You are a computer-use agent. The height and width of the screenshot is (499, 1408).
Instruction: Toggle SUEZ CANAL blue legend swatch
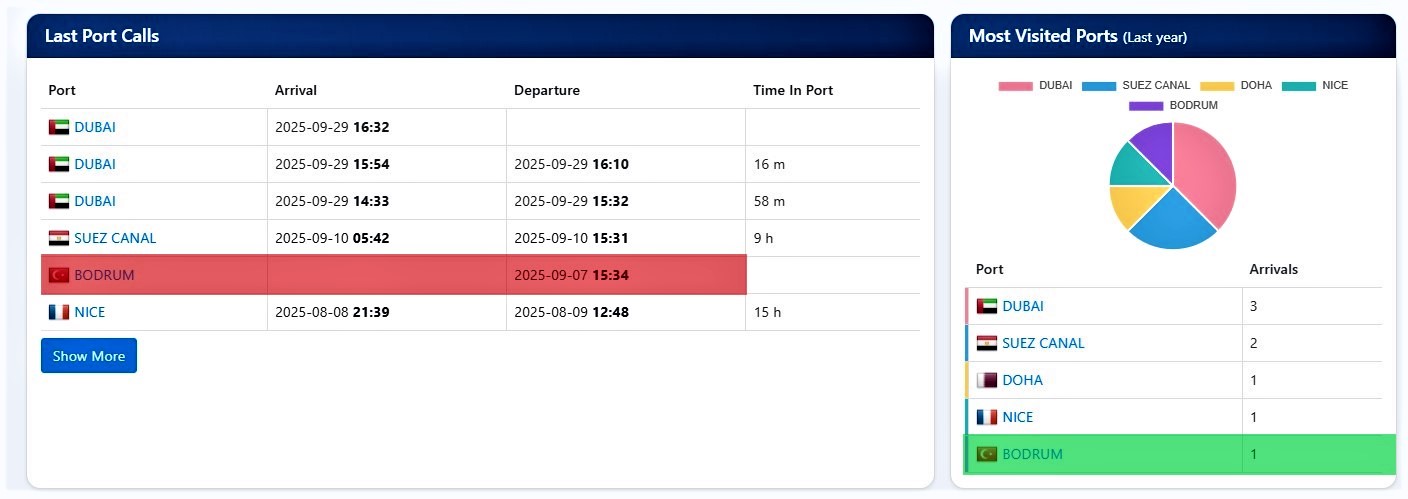pos(1099,86)
